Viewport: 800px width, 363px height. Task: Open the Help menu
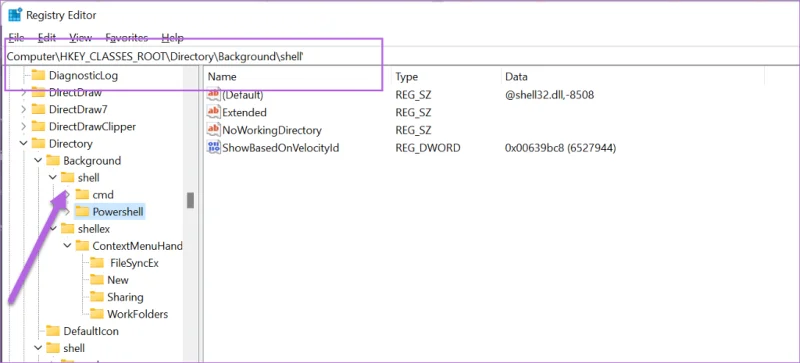(x=172, y=38)
